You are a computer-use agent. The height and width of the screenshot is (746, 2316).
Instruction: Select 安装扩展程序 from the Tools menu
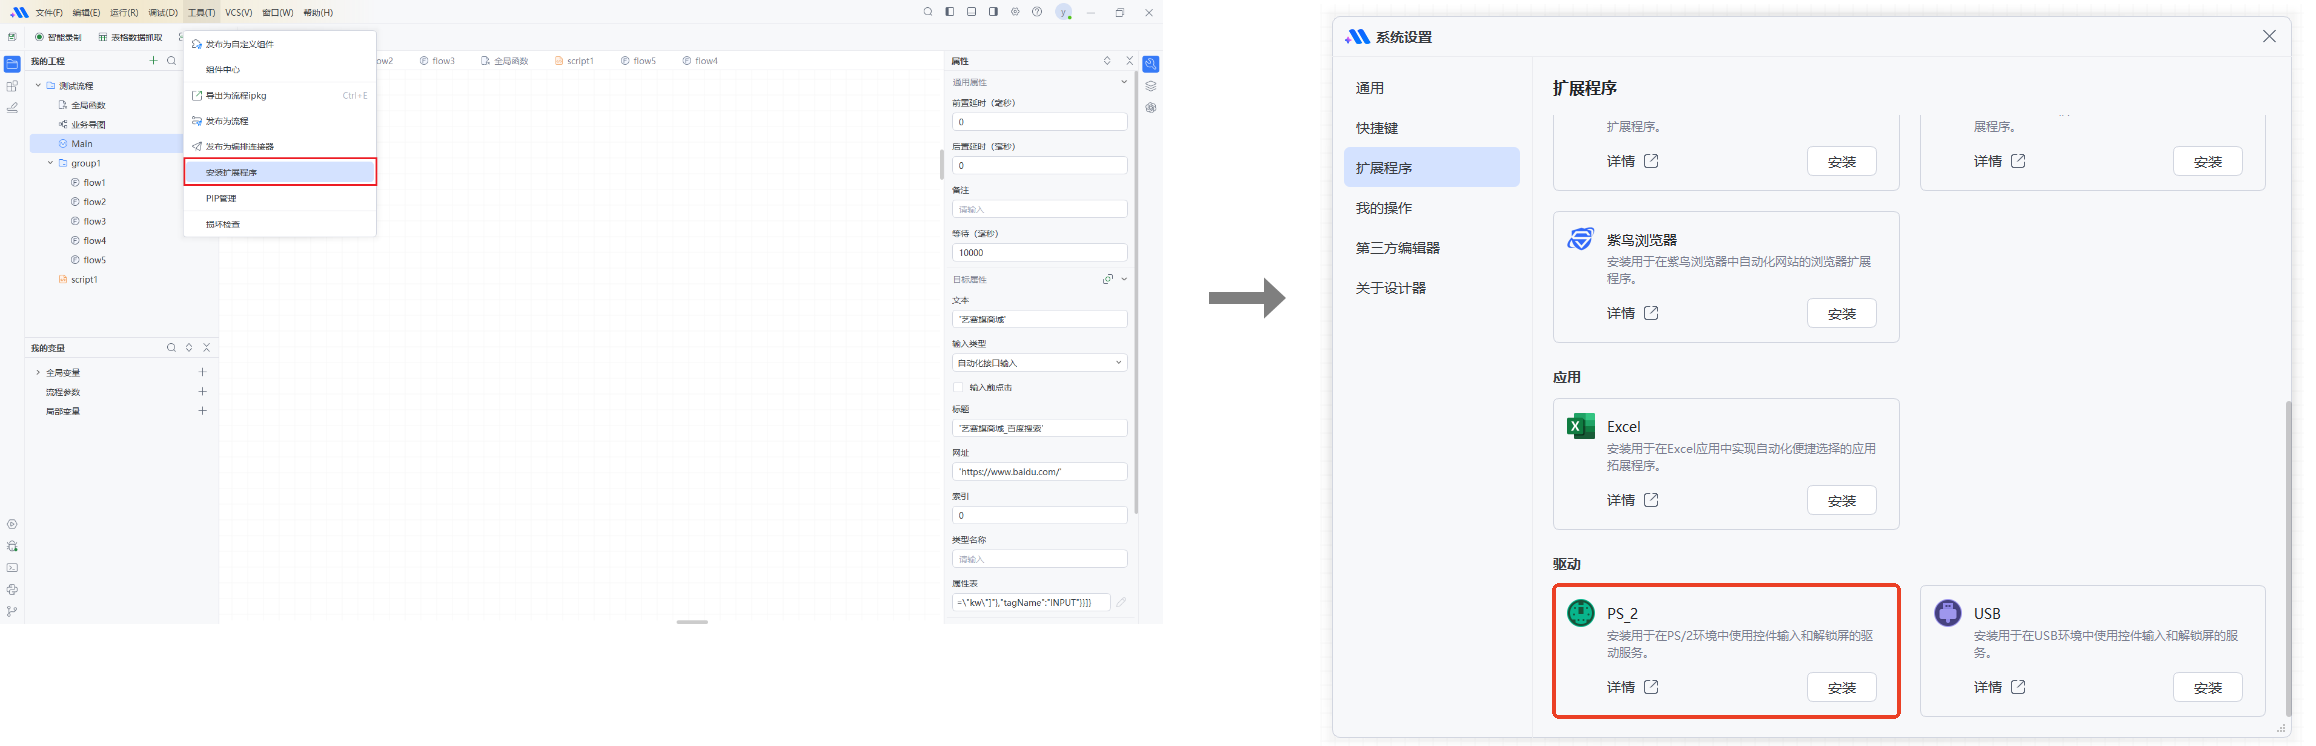click(x=280, y=172)
